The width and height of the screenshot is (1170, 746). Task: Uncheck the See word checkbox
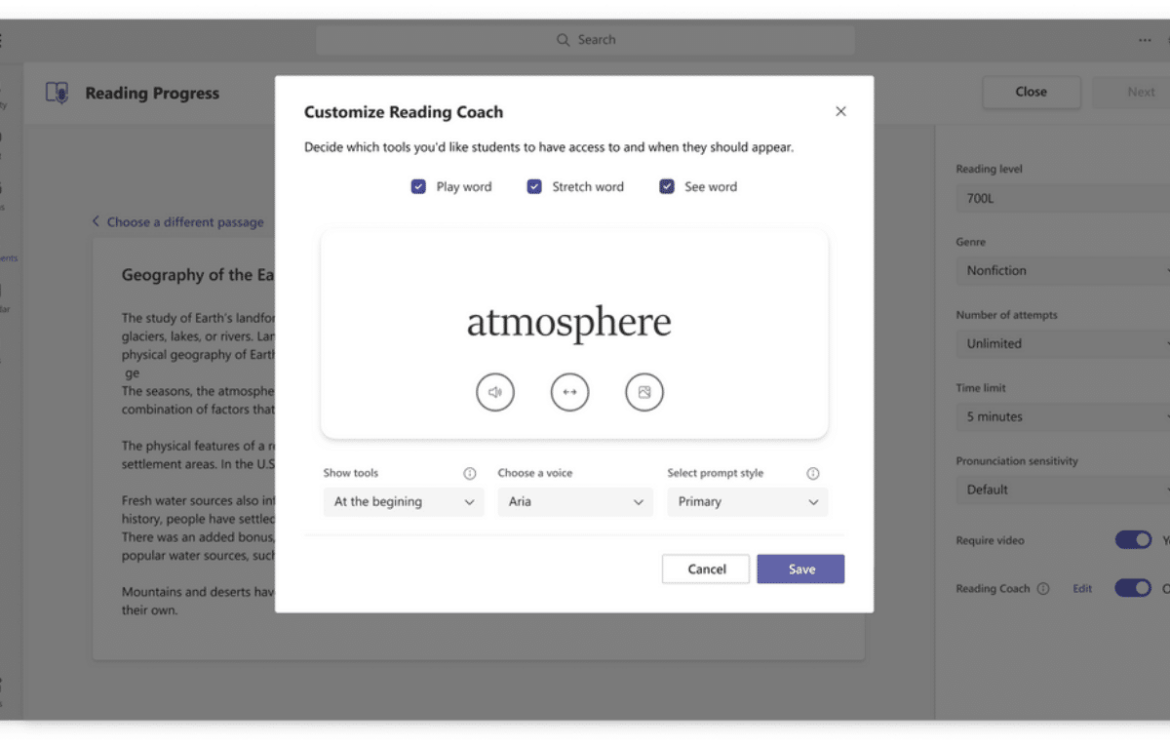click(x=667, y=187)
